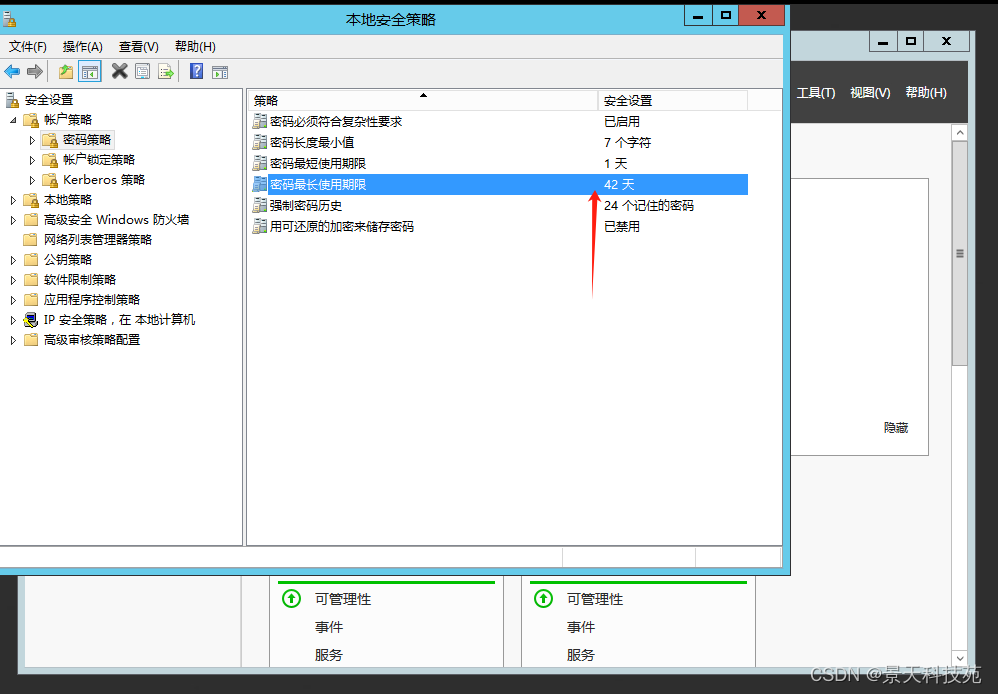The image size is (998, 694).
Task: Click the policy icon beside 用可还原的加密来储存密码
Action: coord(260,227)
